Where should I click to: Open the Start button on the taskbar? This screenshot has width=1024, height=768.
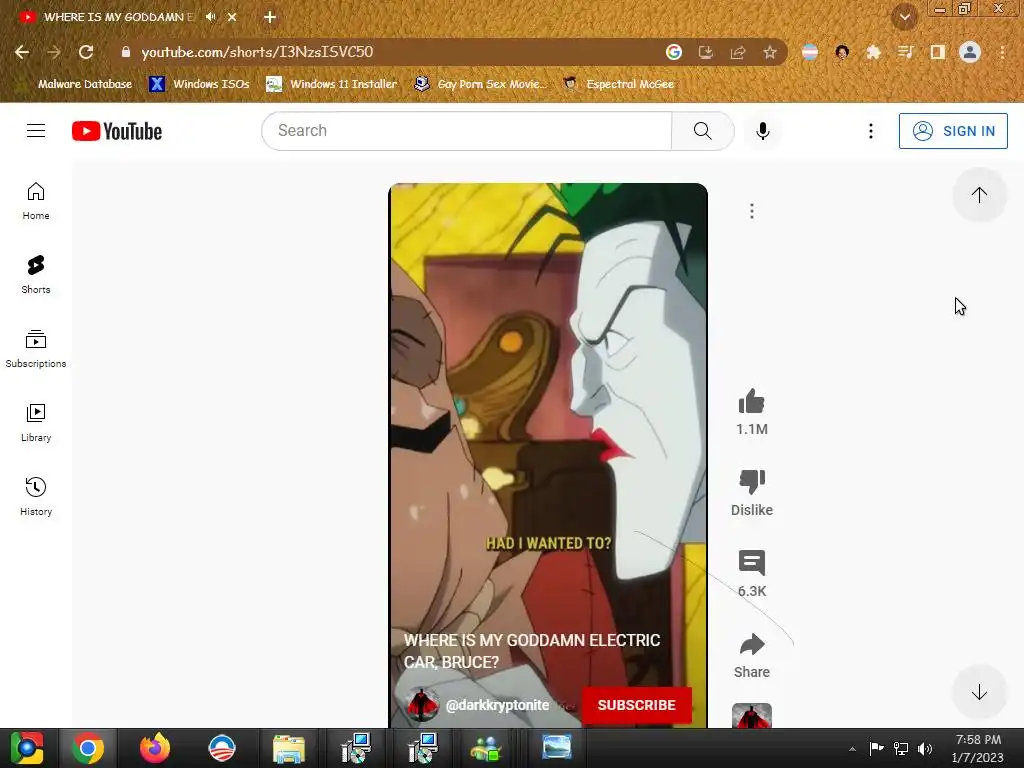(x=27, y=748)
